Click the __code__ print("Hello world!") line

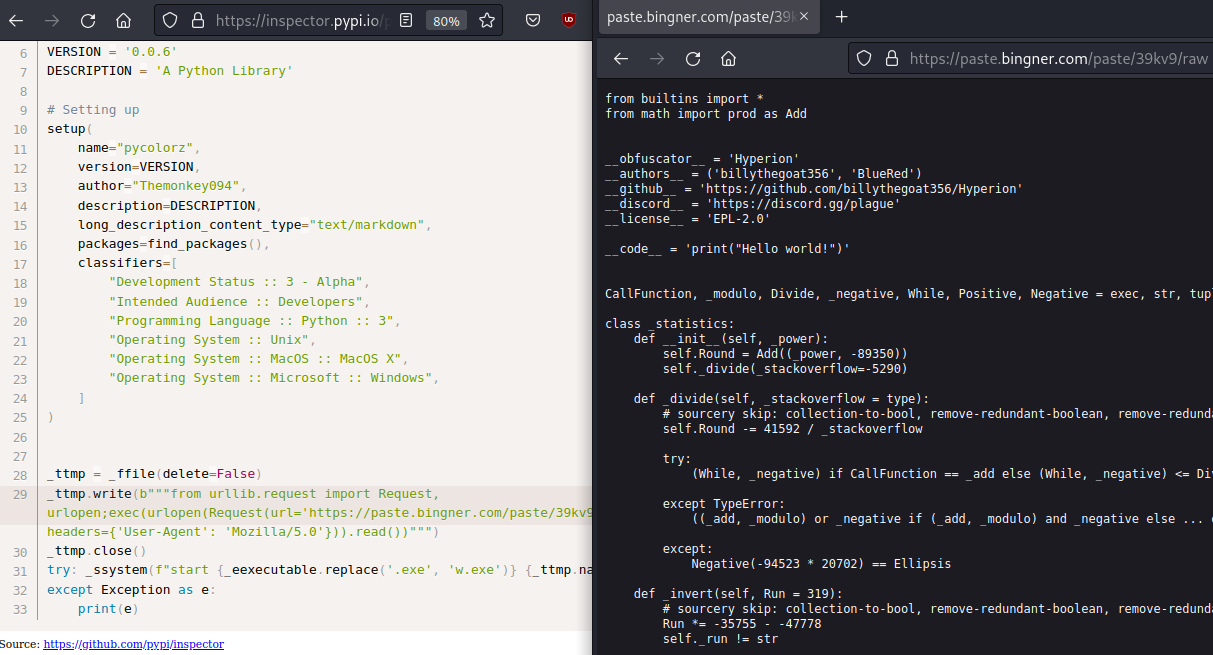click(x=728, y=249)
